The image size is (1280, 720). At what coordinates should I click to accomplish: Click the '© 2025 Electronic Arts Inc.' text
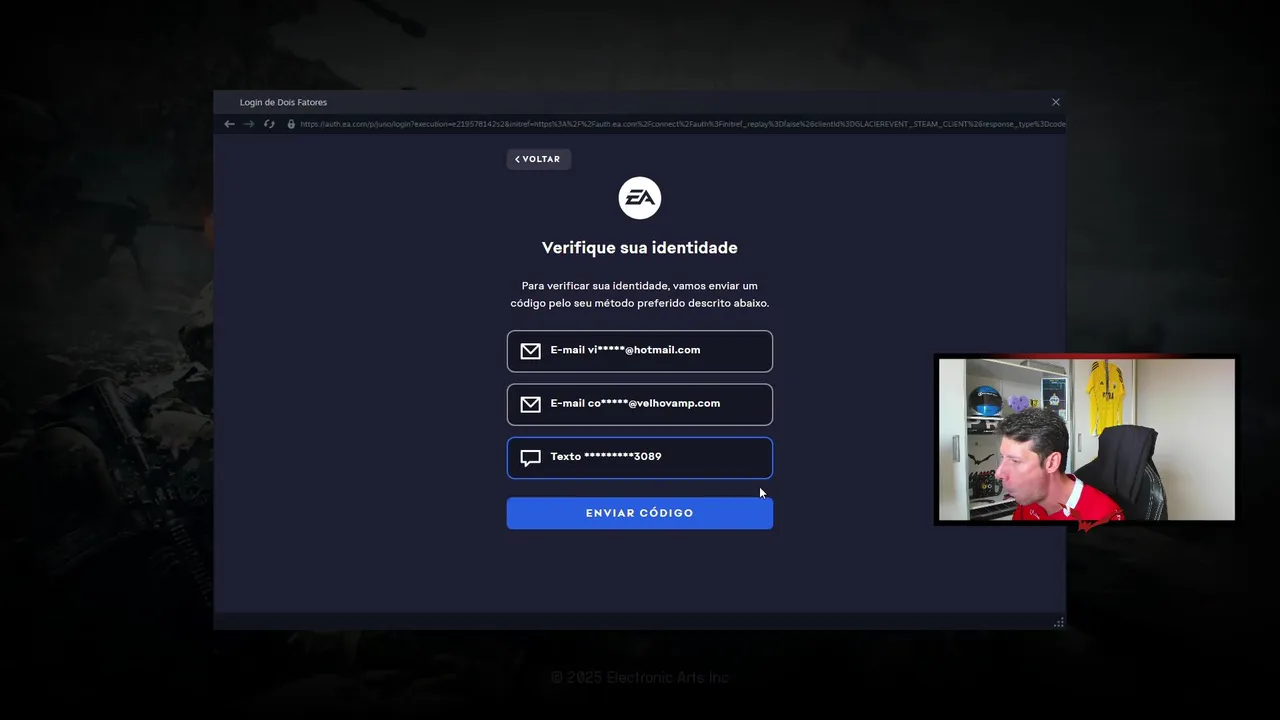640,678
